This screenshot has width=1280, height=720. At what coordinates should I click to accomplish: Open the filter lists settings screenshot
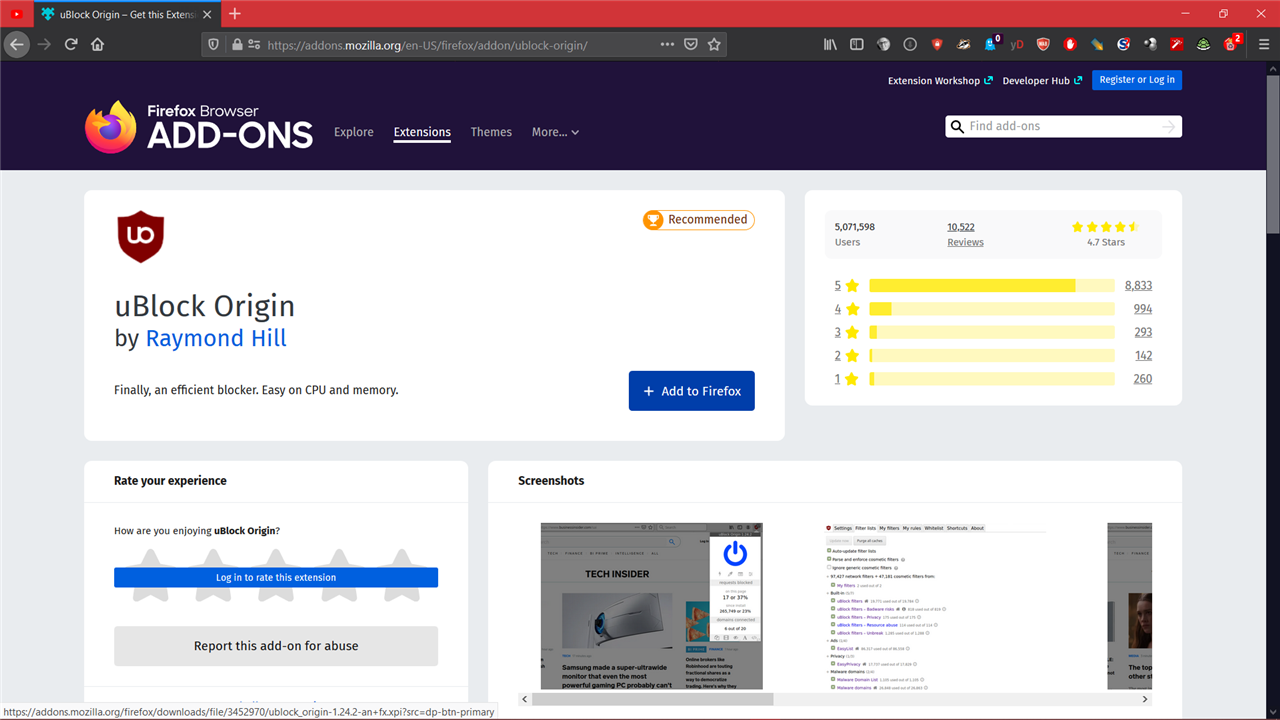935,606
